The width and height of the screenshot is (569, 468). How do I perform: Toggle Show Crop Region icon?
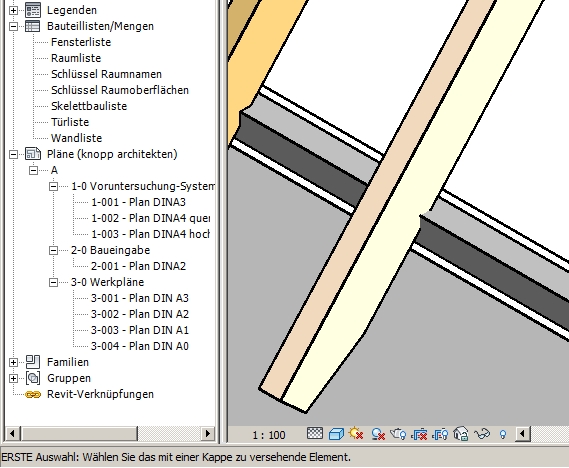pyautogui.click(x=440, y=434)
